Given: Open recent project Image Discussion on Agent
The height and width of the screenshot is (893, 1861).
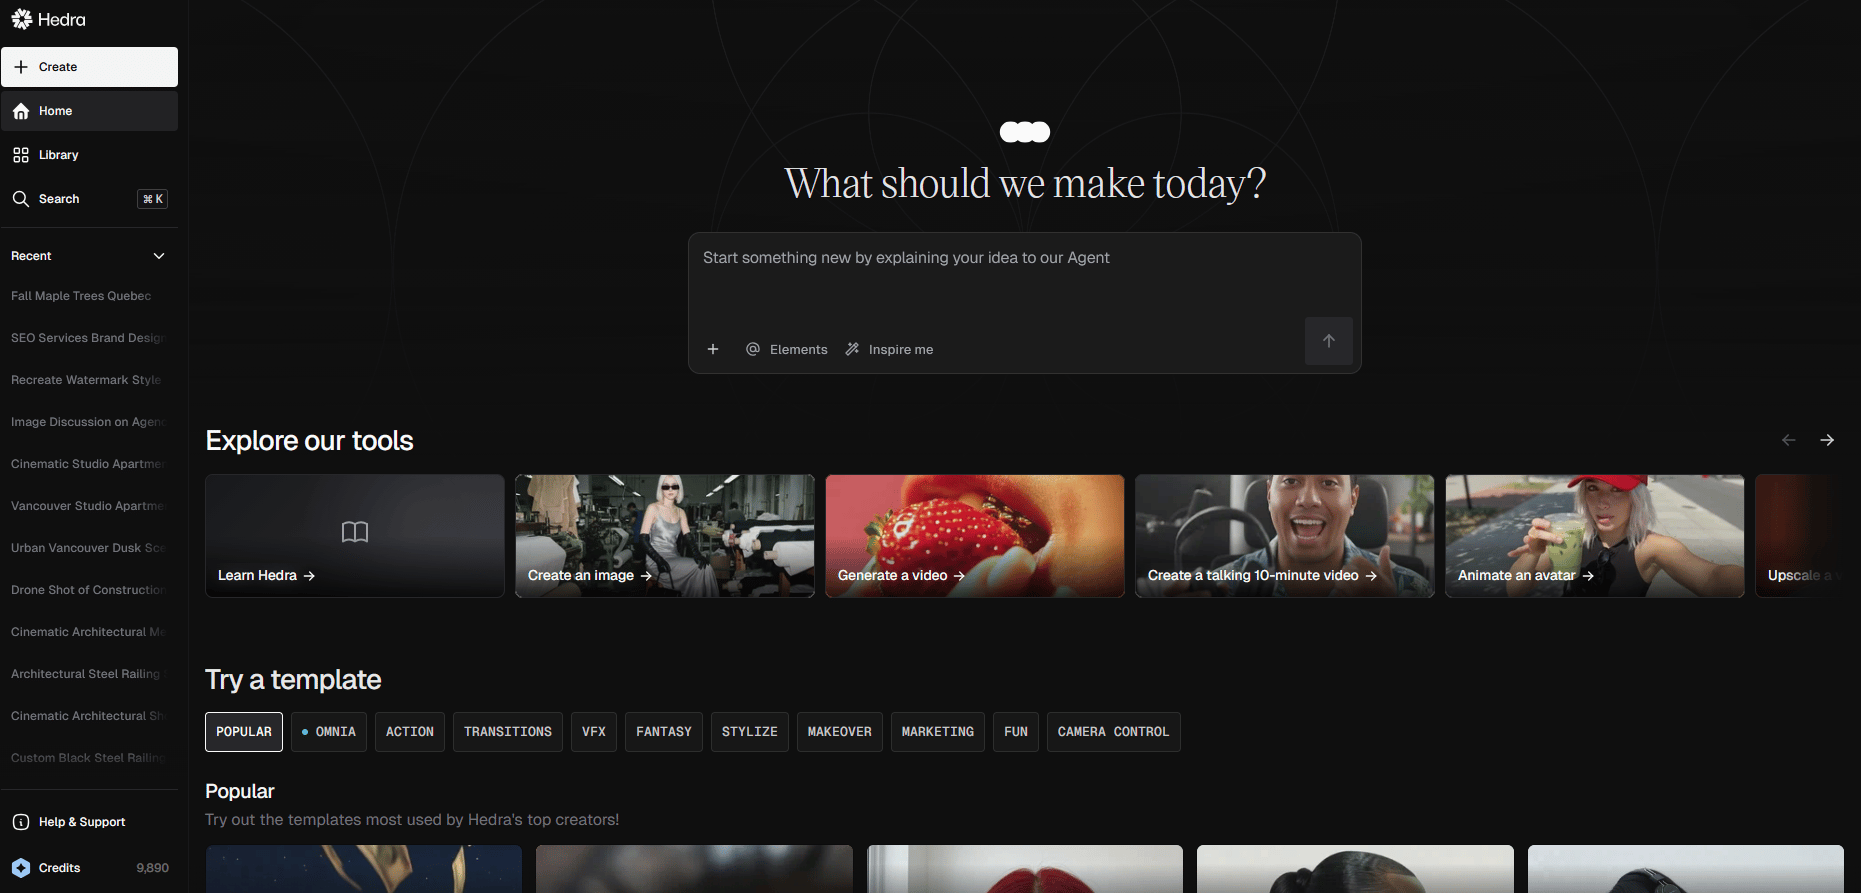Looking at the screenshot, I should pos(89,422).
